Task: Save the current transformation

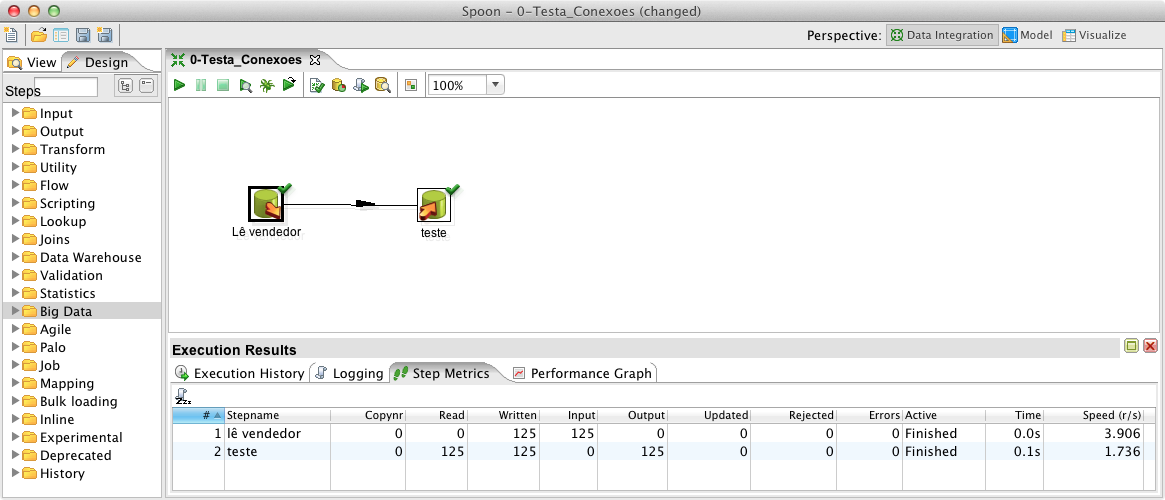Action: pyautogui.click(x=83, y=35)
